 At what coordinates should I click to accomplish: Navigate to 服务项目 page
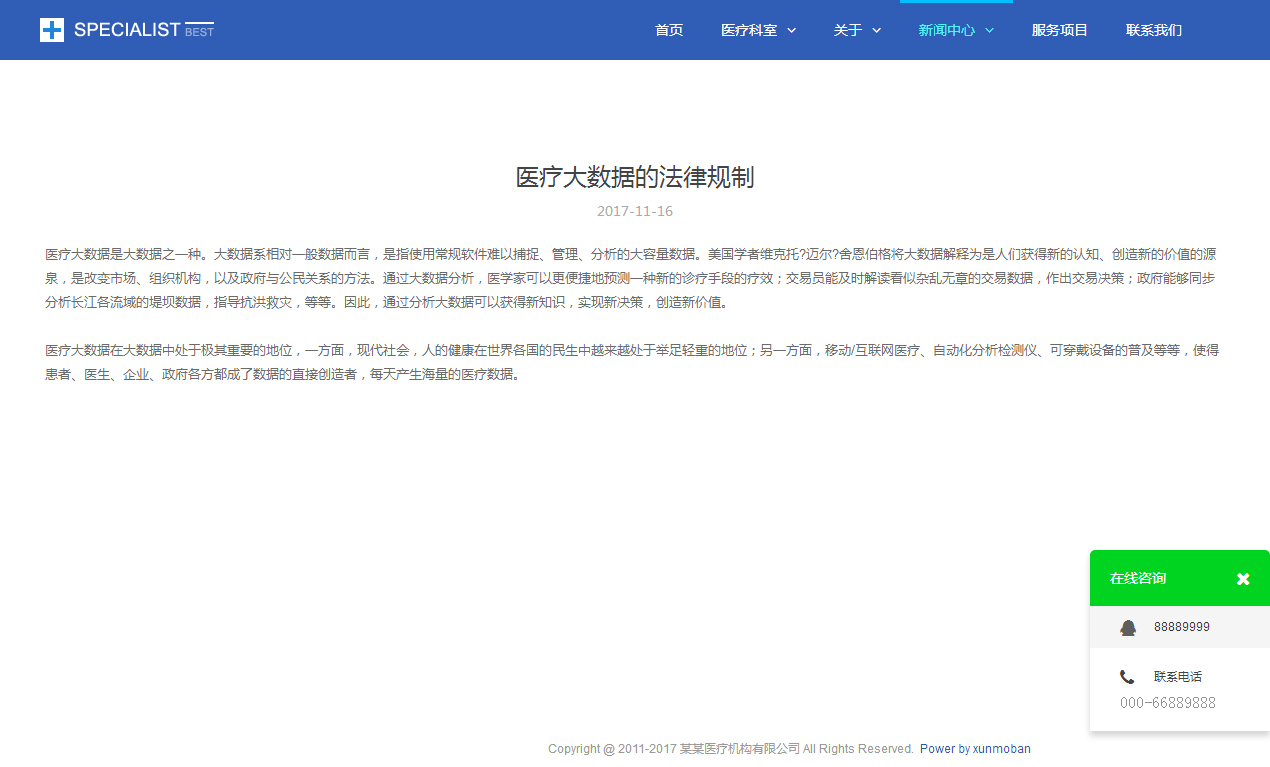pyautogui.click(x=1059, y=30)
